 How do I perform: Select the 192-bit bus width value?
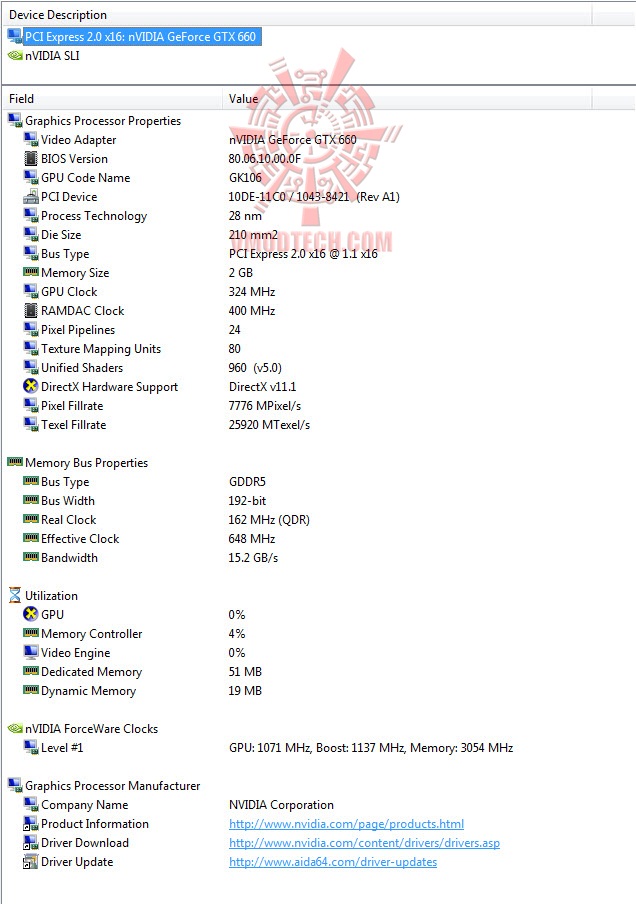[x=247, y=501]
